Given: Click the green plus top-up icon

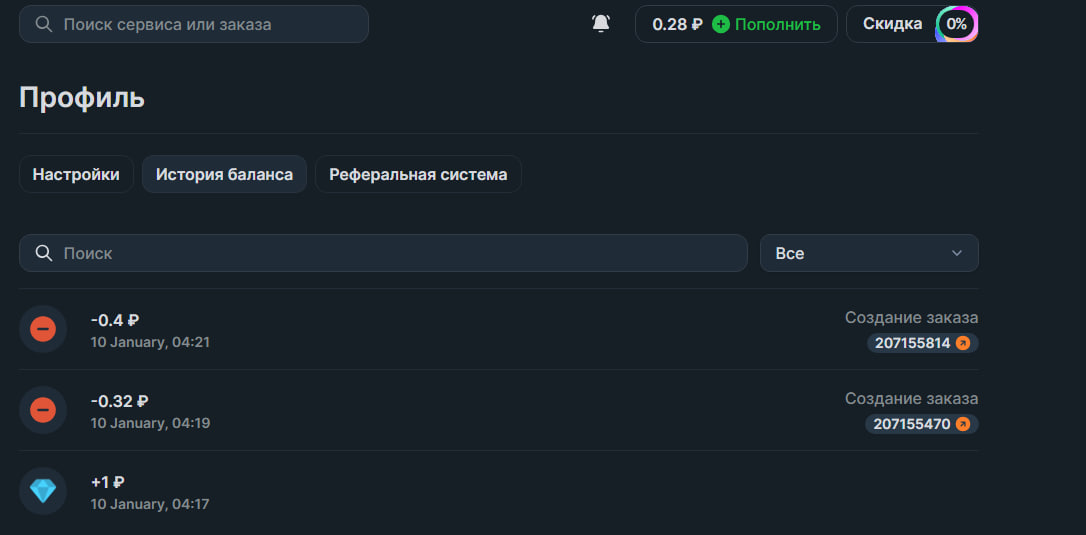Looking at the screenshot, I should tap(721, 24).
